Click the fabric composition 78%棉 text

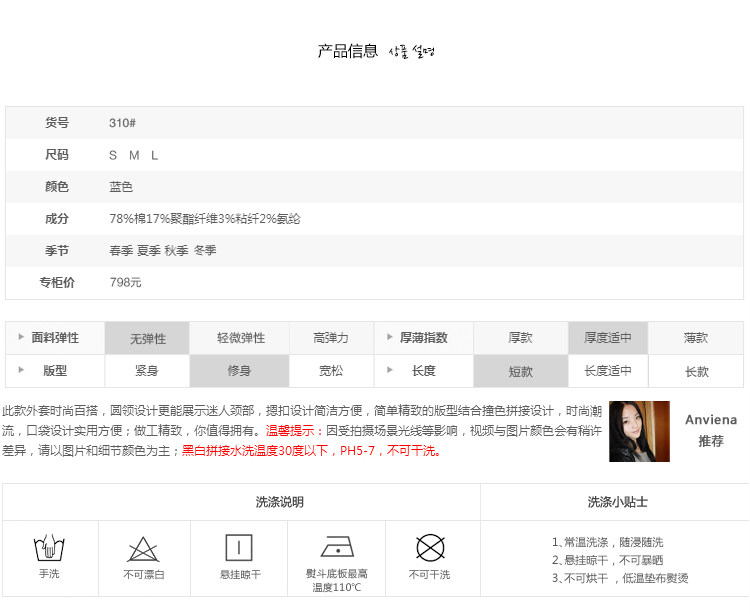[127, 219]
